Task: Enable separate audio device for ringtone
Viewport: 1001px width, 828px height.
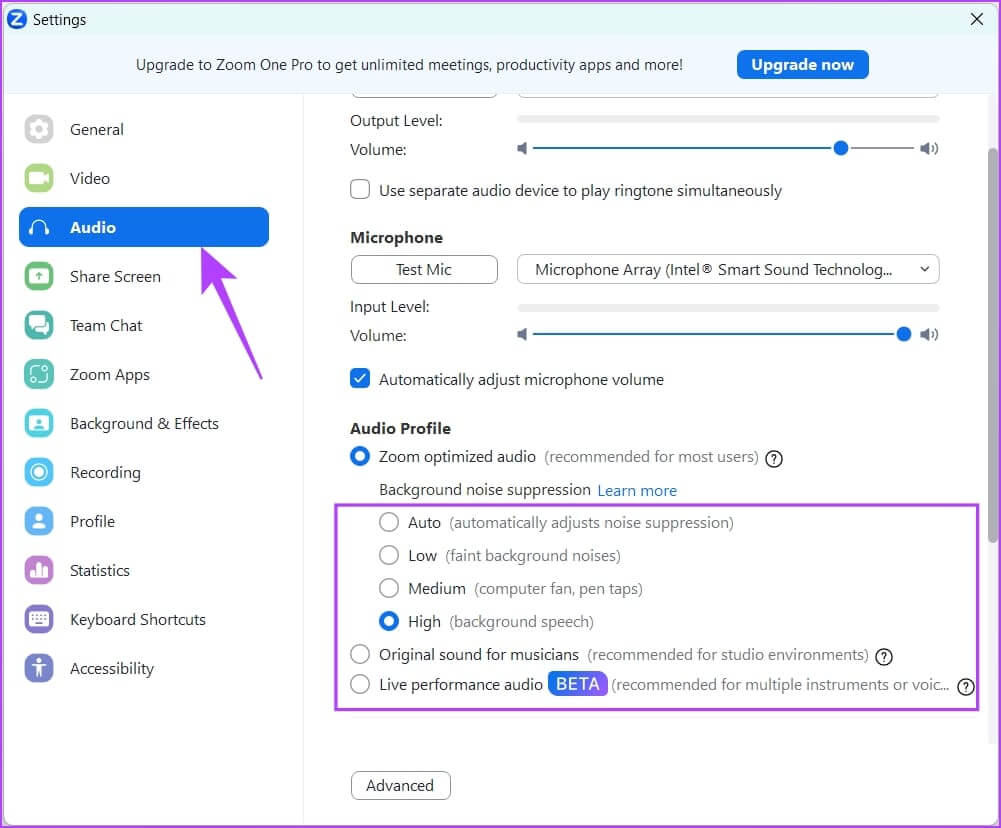Action: (360, 190)
